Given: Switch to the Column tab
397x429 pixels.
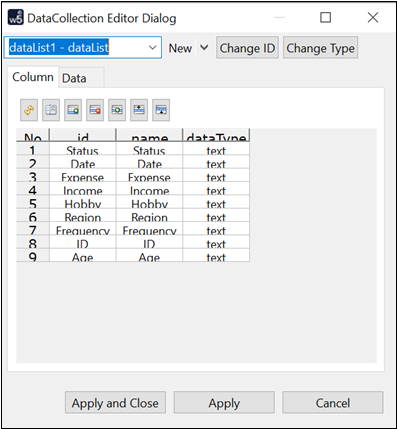Looking at the screenshot, I should pyautogui.click(x=33, y=77).
